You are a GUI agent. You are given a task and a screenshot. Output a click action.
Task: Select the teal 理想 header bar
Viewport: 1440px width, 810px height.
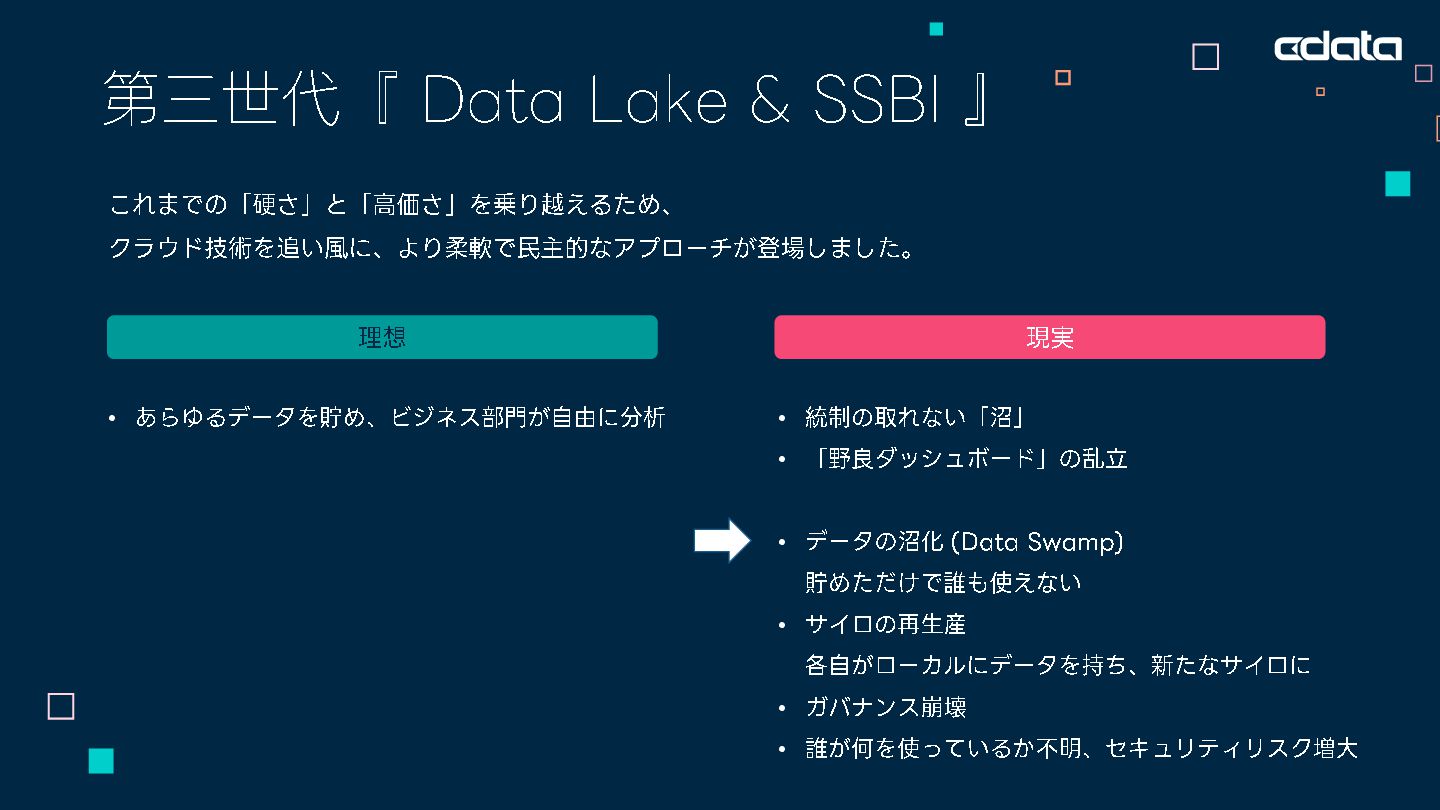tap(382, 337)
